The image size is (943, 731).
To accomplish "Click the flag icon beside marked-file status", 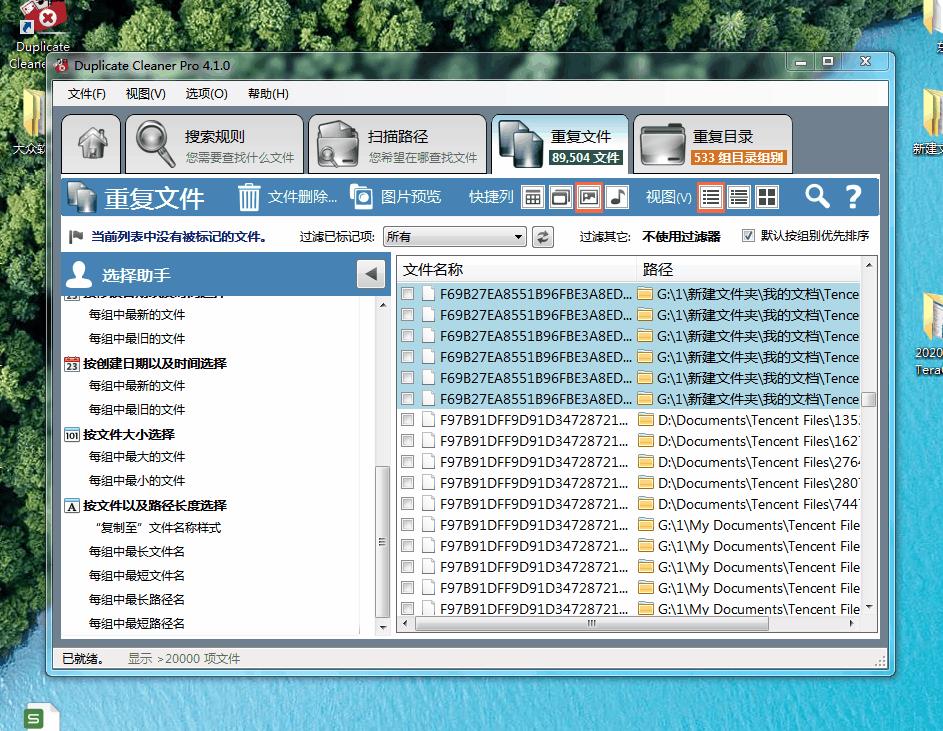I will pyautogui.click(x=76, y=236).
